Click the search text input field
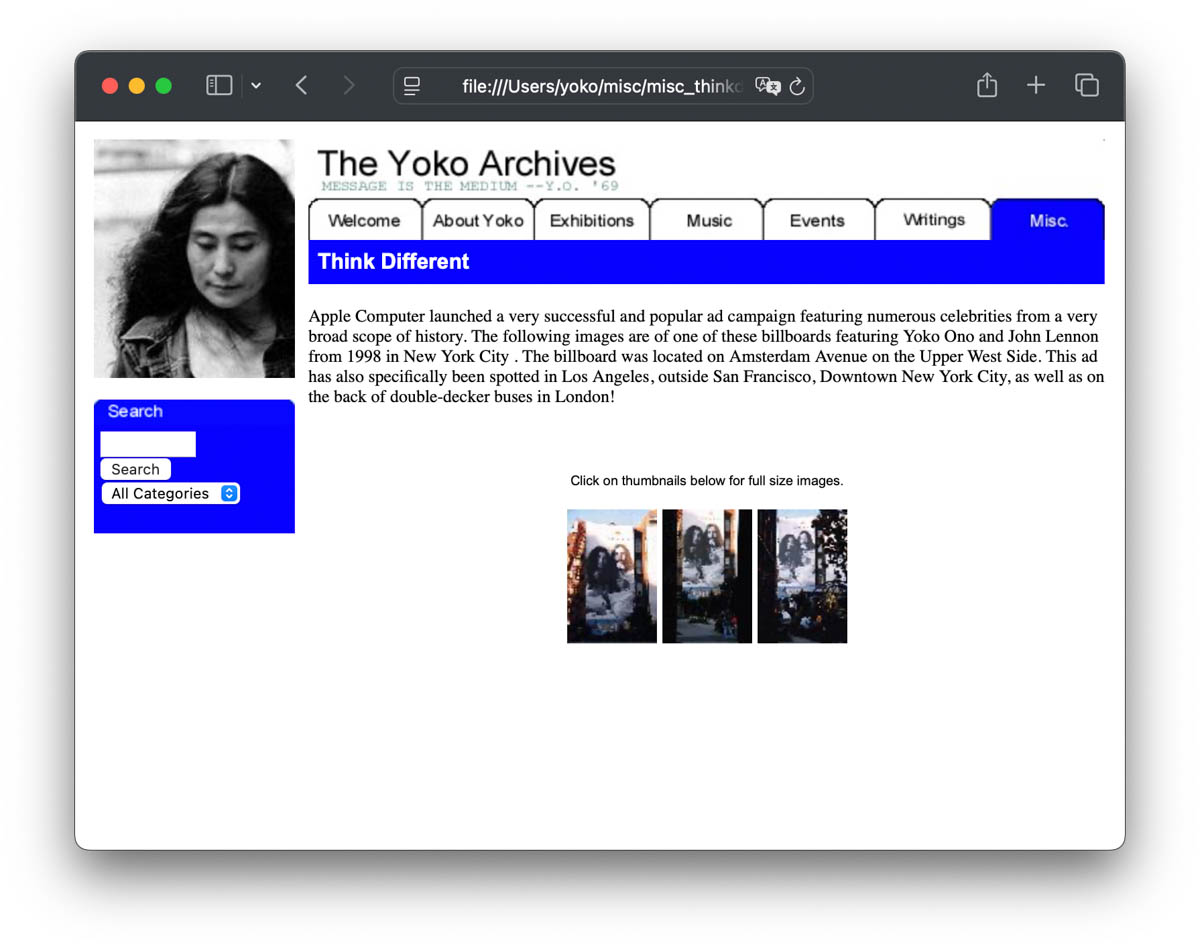 point(147,443)
